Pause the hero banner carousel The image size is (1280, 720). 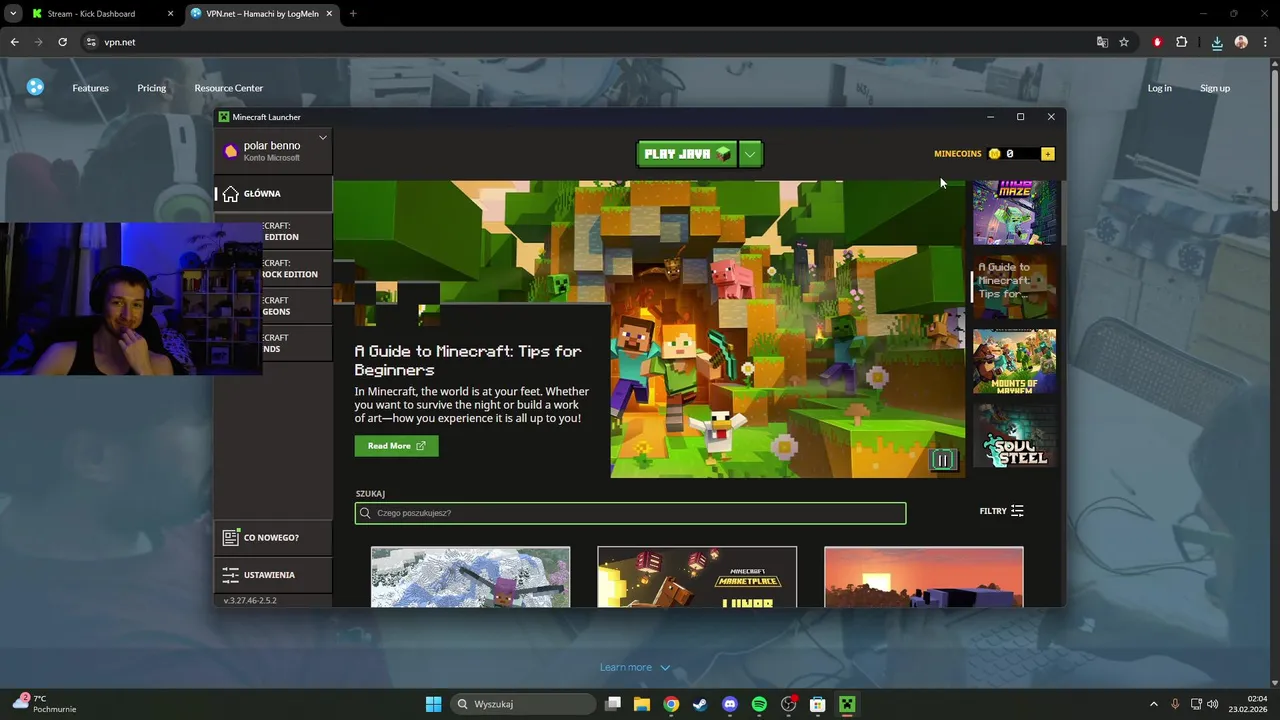pyautogui.click(x=942, y=460)
